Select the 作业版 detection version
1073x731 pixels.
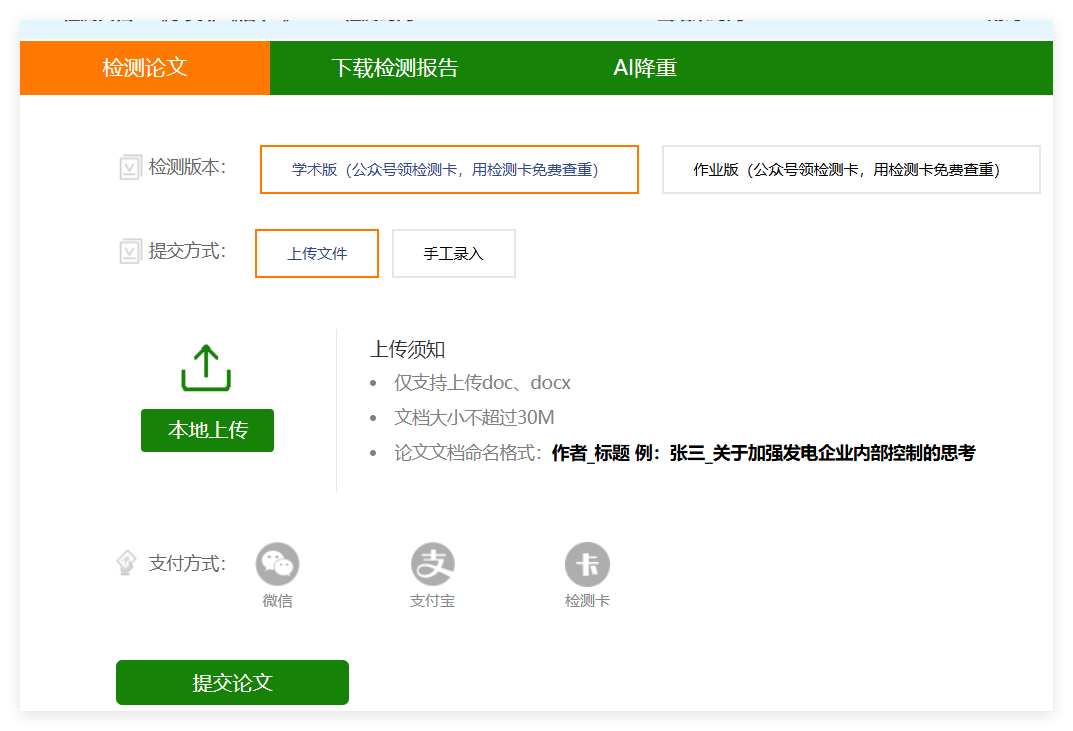[851, 169]
